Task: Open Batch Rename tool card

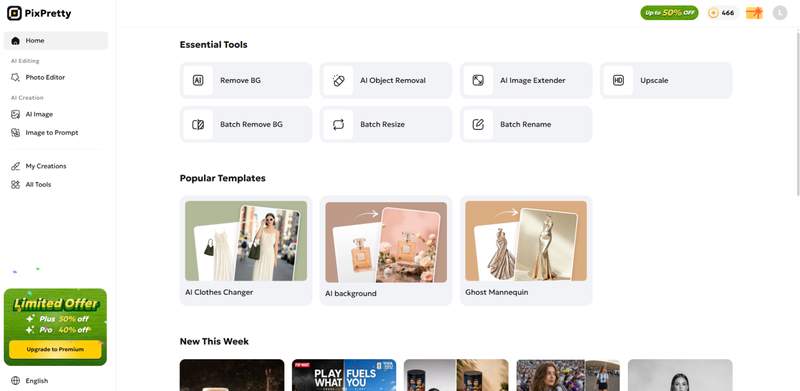Action: pyautogui.click(x=526, y=125)
